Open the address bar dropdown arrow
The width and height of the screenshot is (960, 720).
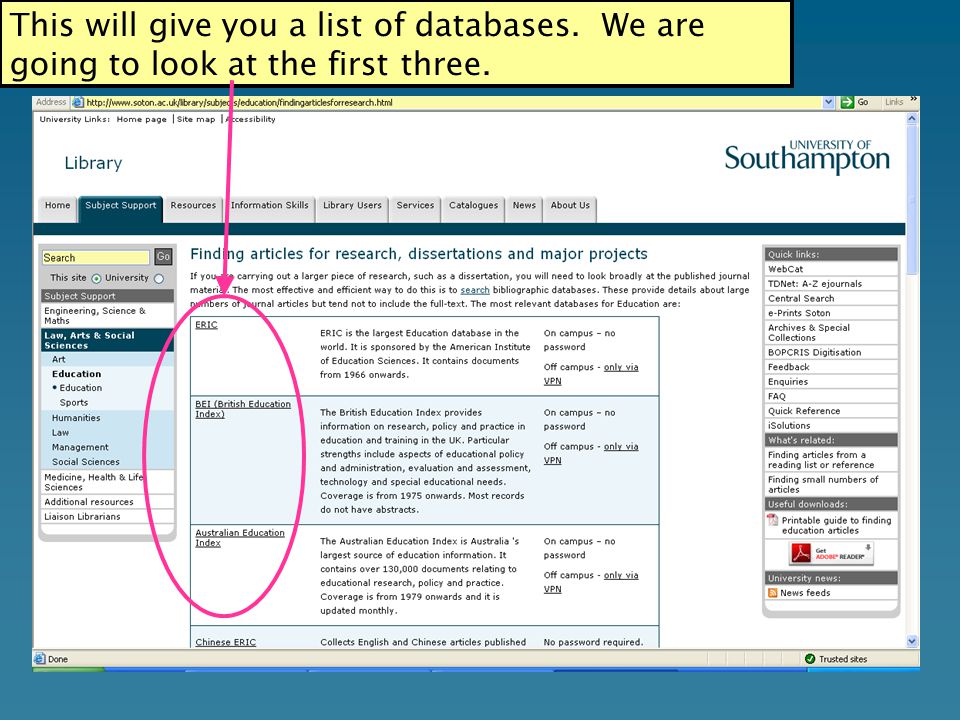click(x=828, y=102)
